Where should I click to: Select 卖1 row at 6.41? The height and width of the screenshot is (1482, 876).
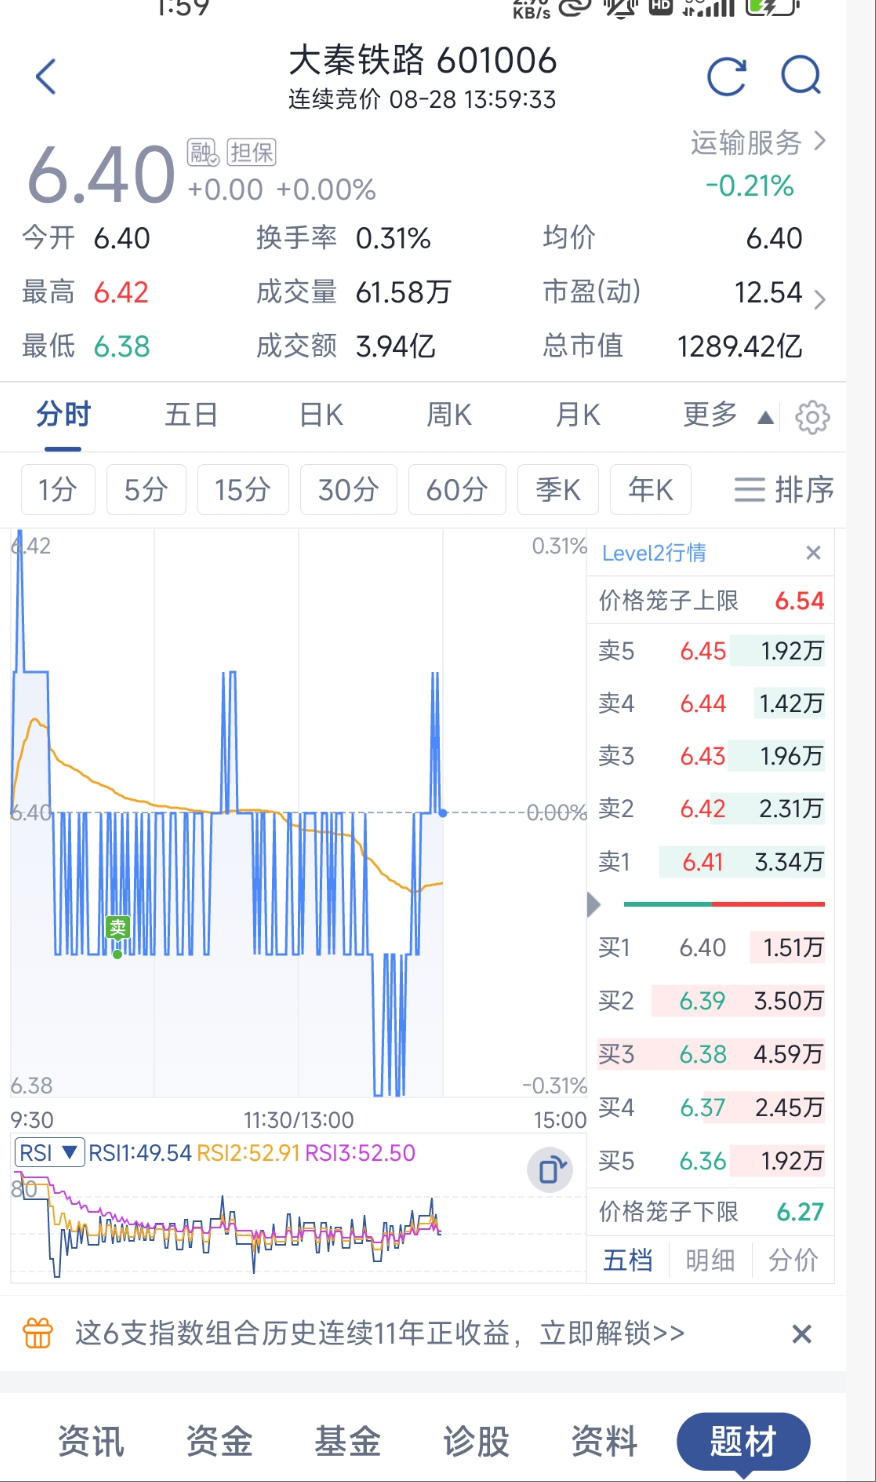[711, 862]
